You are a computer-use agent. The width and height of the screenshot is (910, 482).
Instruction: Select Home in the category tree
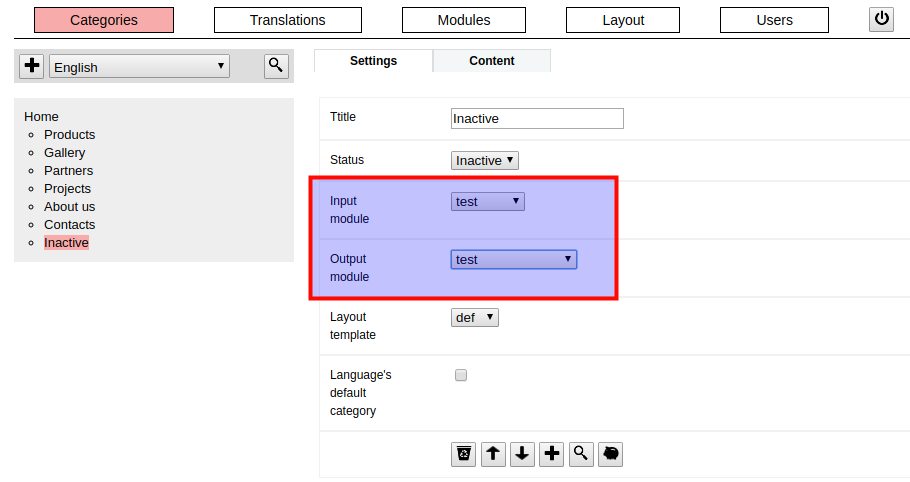click(x=41, y=117)
